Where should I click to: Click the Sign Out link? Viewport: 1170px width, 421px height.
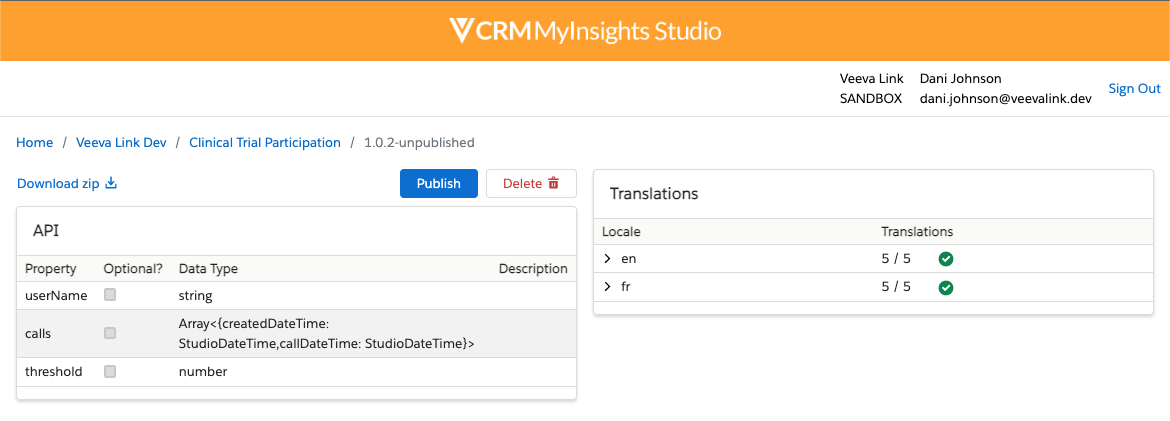pyautogui.click(x=1134, y=89)
